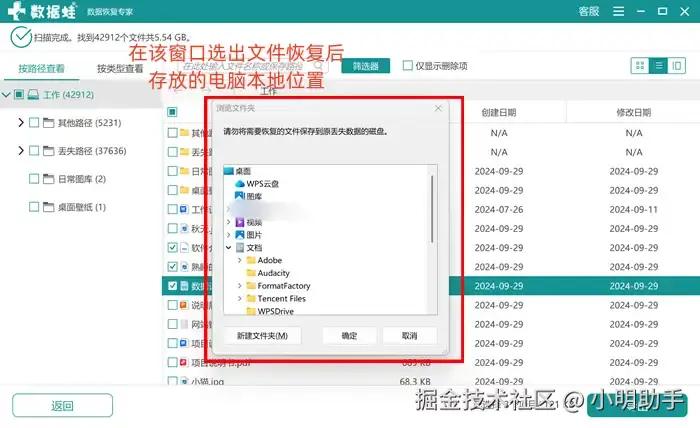This screenshot has height=428, width=700.
Task: Collapse the 文档 folder node
Action: pyautogui.click(x=229, y=247)
